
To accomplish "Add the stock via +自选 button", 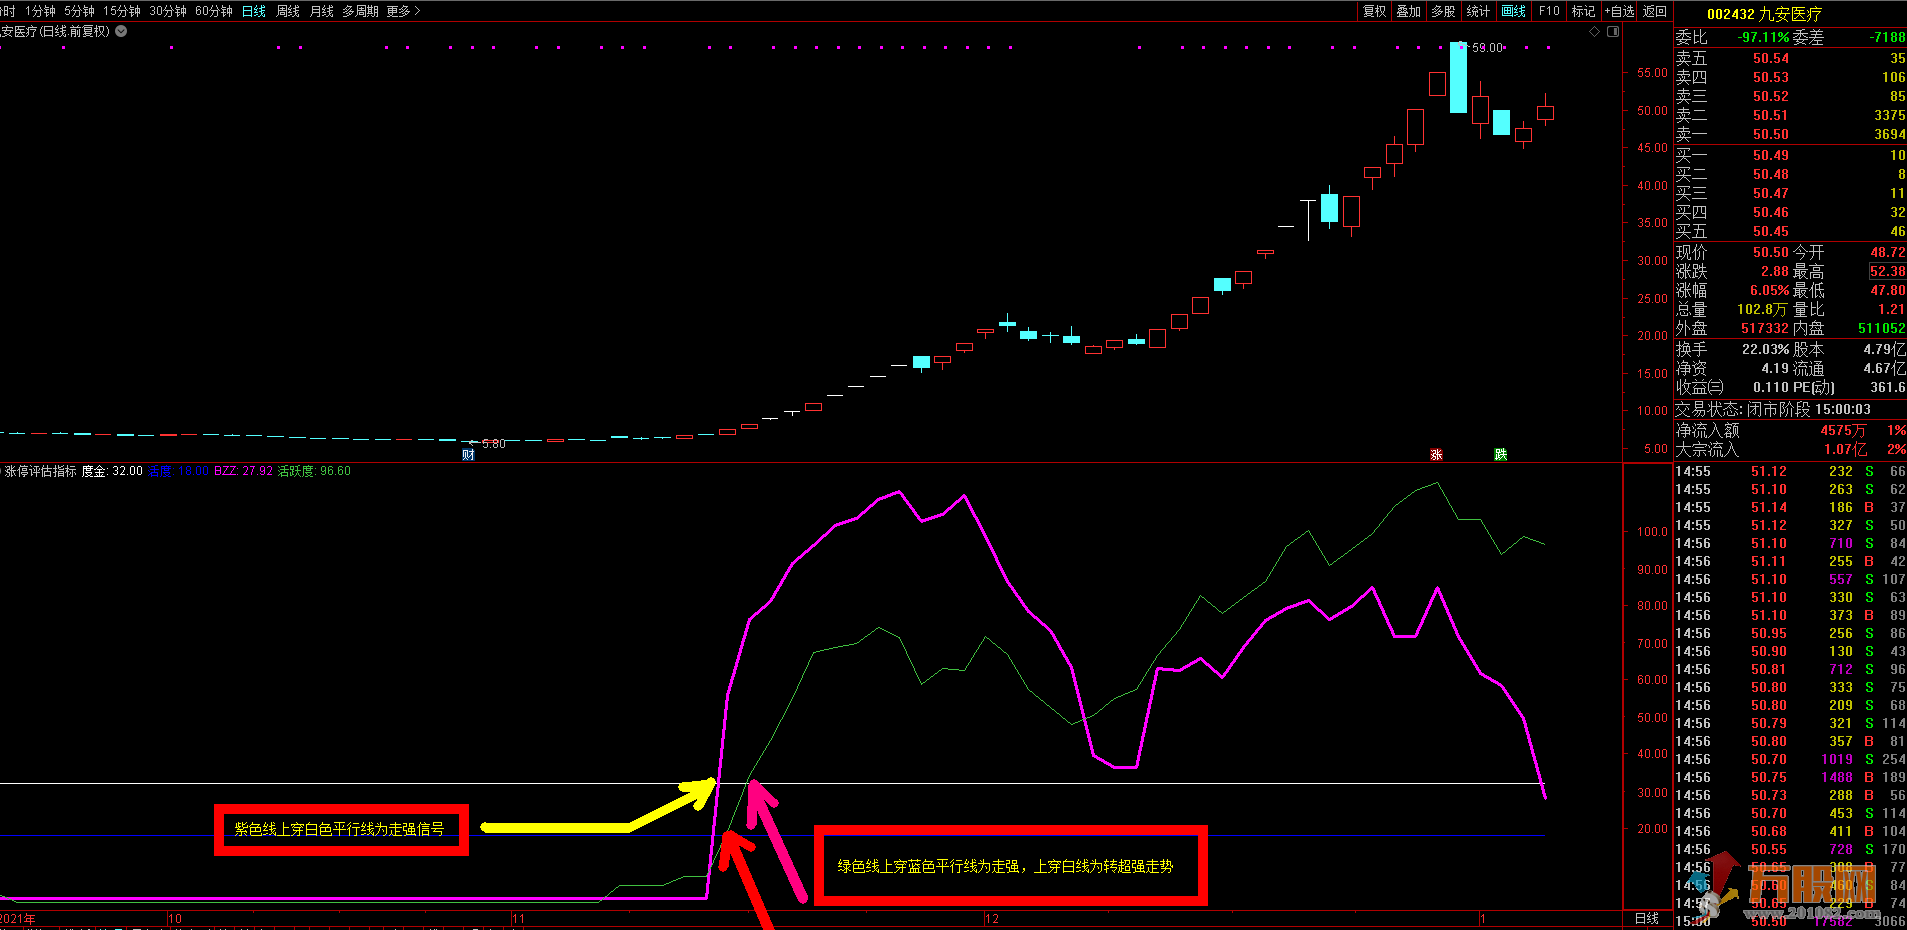I will pyautogui.click(x=1620, y=11).
